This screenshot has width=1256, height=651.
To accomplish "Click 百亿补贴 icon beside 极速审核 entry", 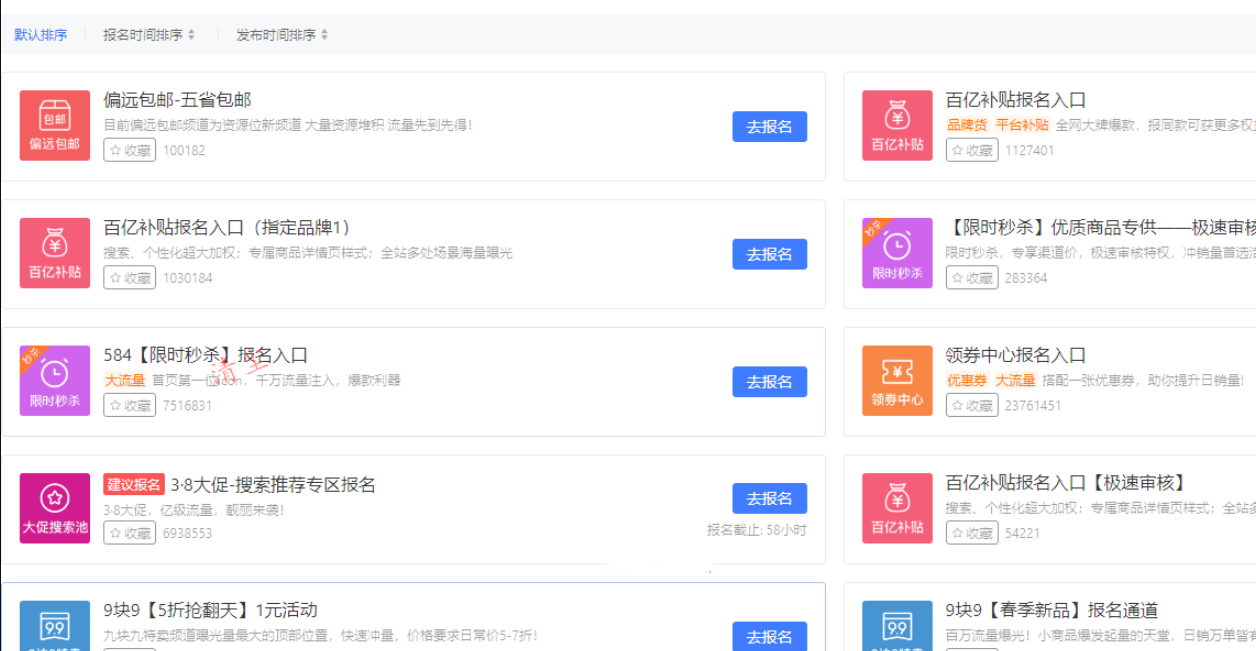I will (897, 508).
